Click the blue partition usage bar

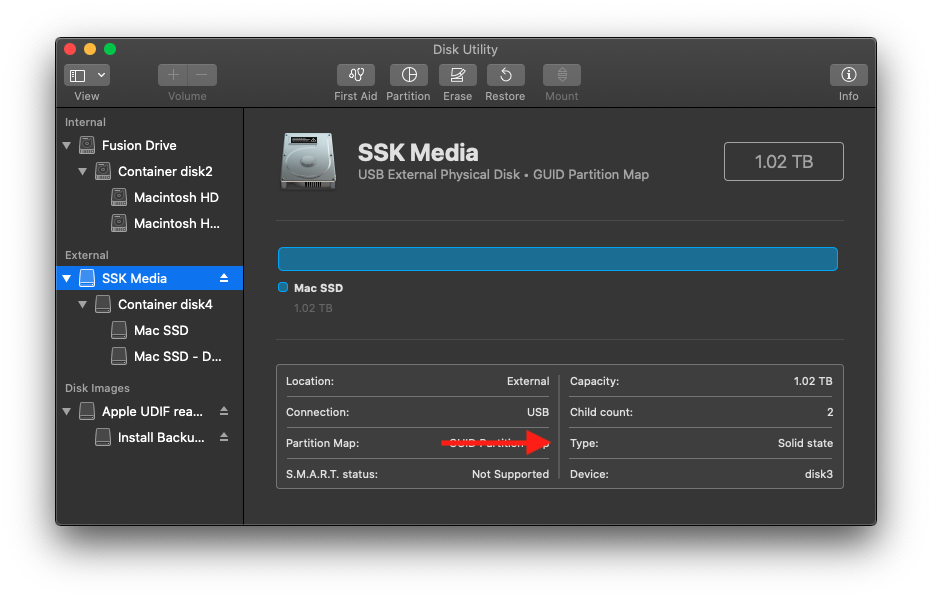(x=558, y=259)
